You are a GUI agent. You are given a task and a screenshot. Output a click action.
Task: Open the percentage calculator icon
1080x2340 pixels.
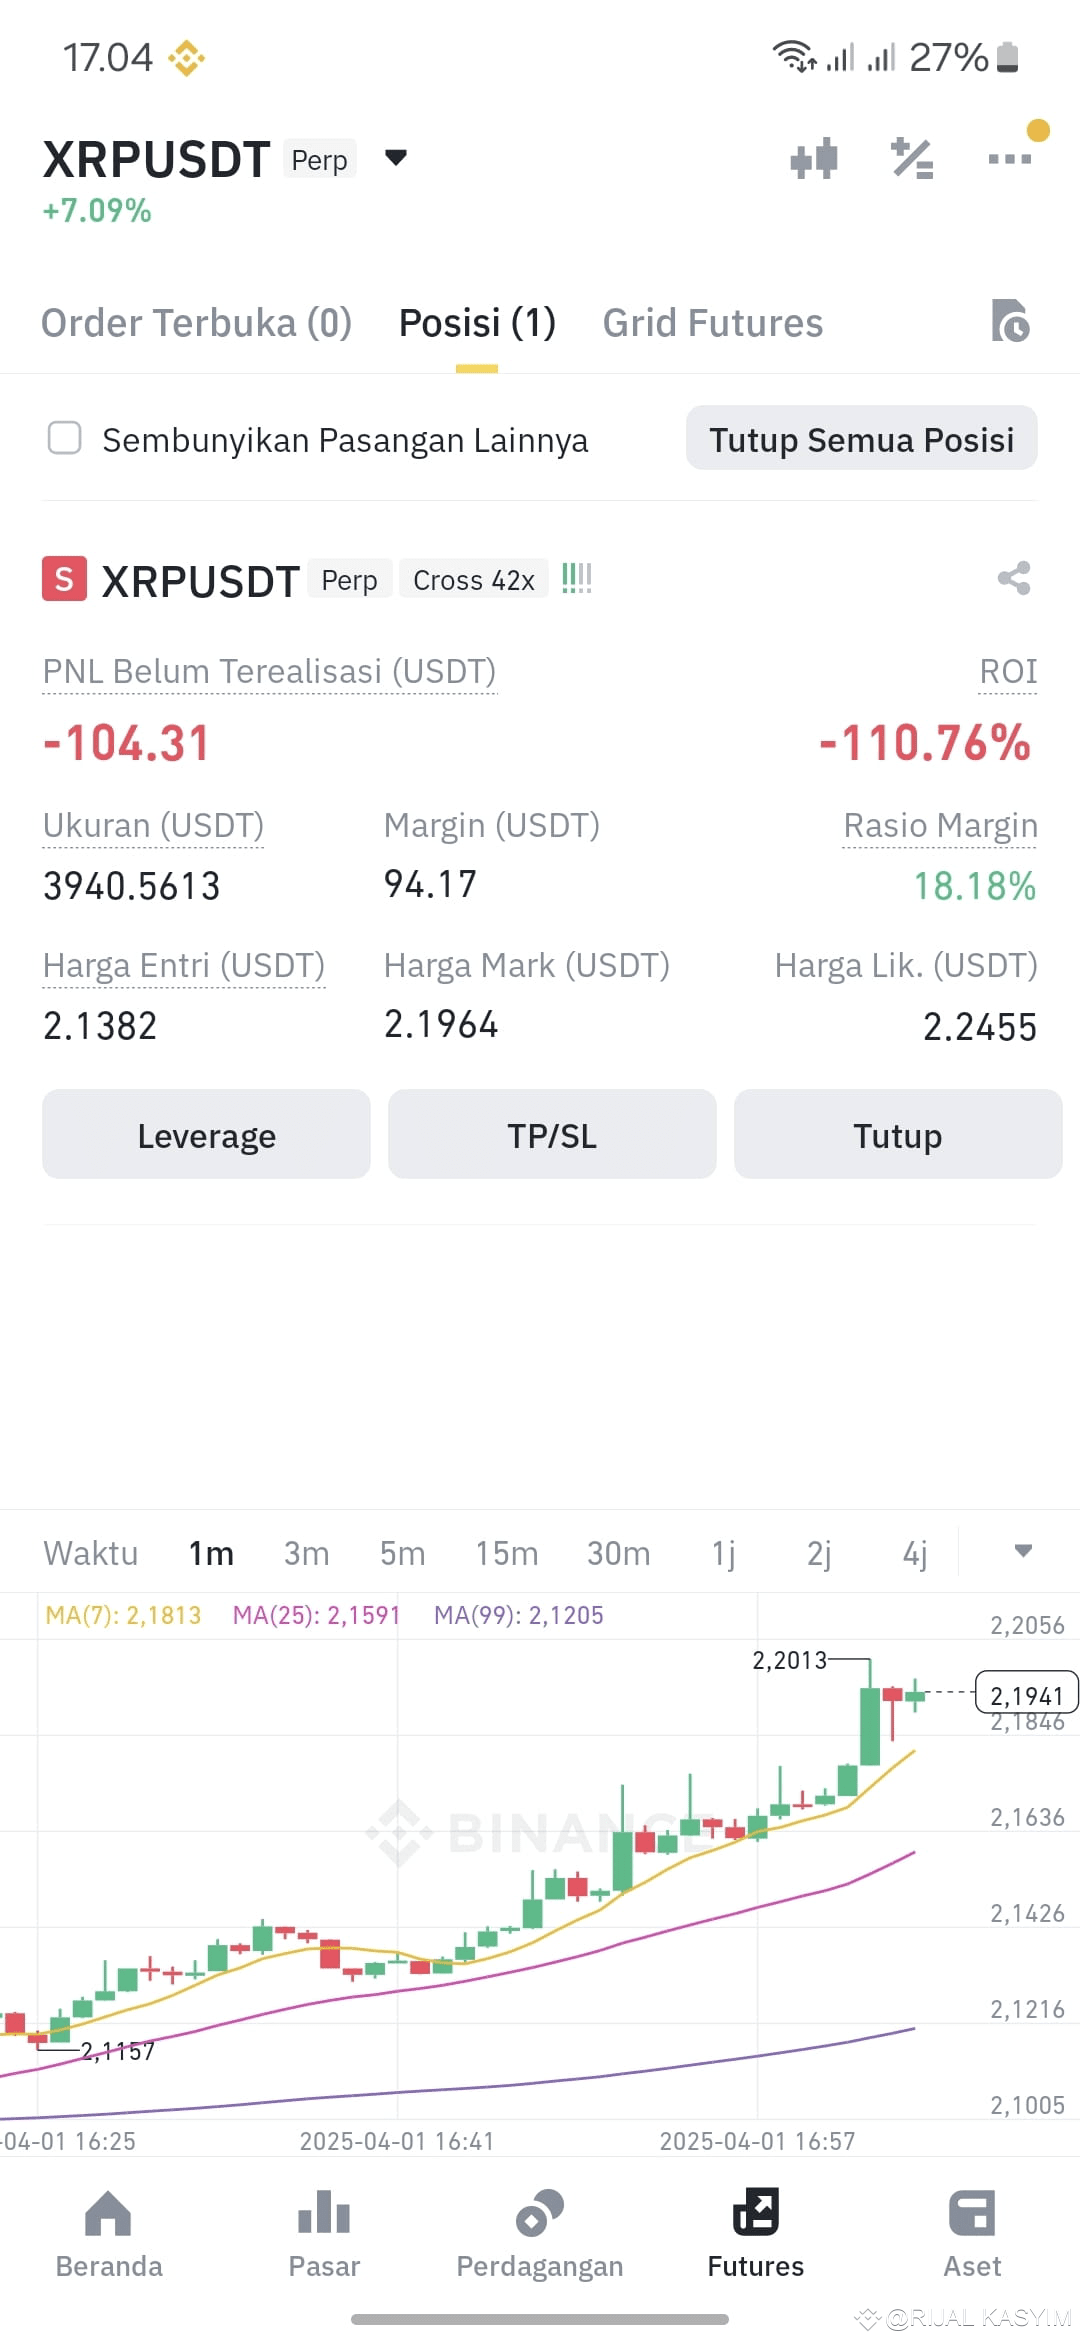912,159
